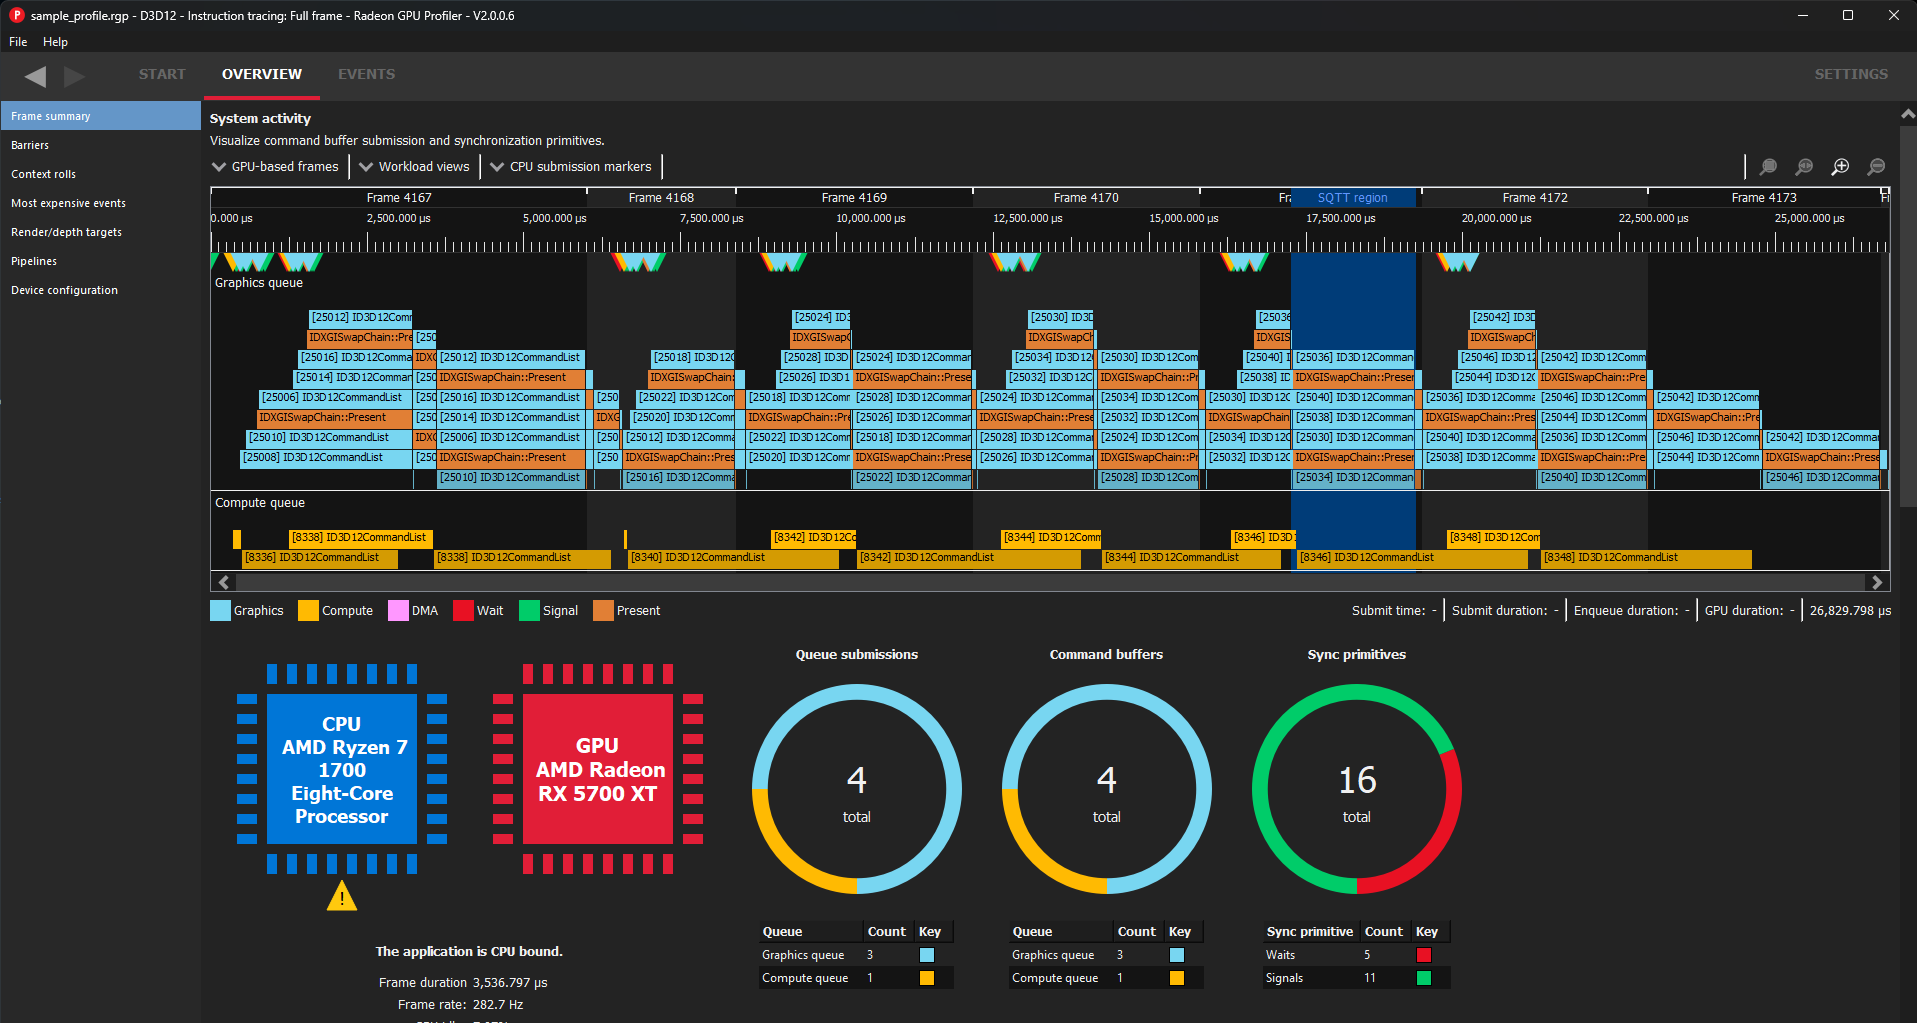Navigate back with the left arrow
The height and width of the screenshot is (1023, 1917).
36,76
